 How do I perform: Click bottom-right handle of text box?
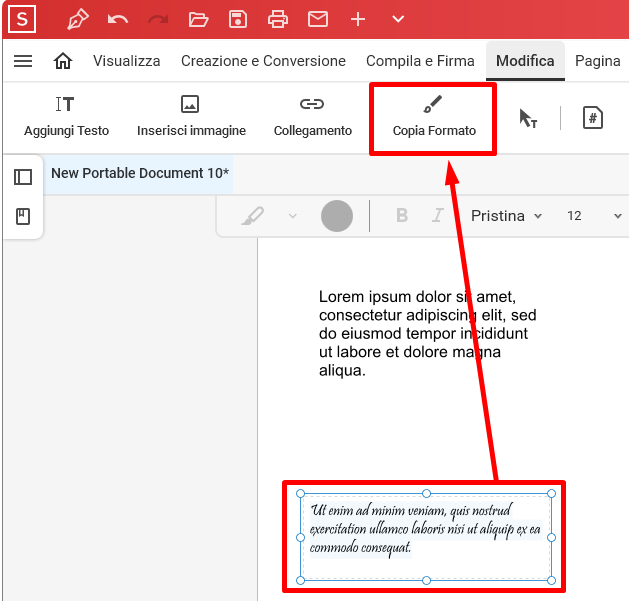[552, 580]
